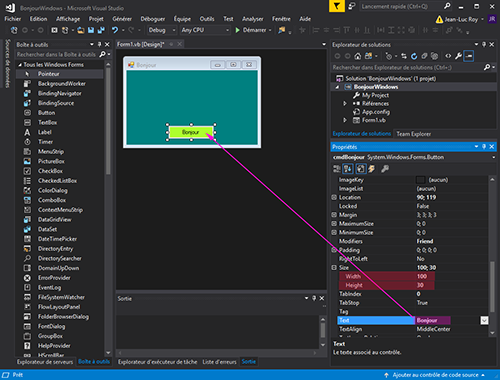The width and height of the screenshot is (500, 380).
Task: Click the Refresh icon in Solution Explorer
Action: [414, 56]
